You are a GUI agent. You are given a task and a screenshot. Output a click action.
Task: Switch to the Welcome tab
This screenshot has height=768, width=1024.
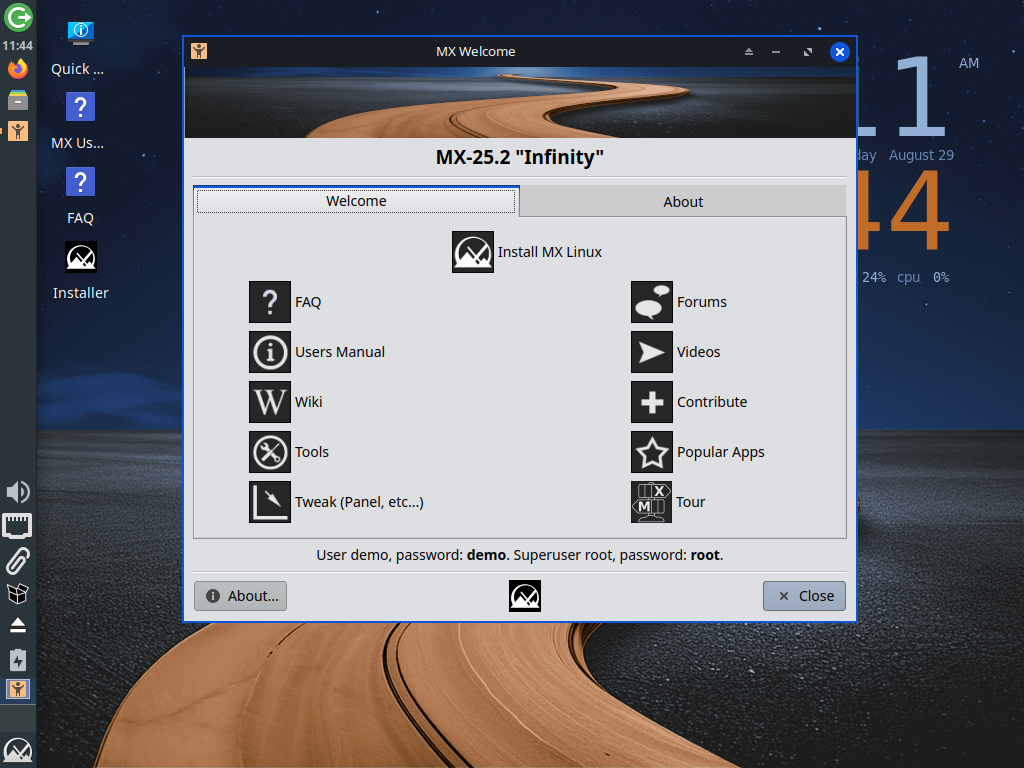356,201
